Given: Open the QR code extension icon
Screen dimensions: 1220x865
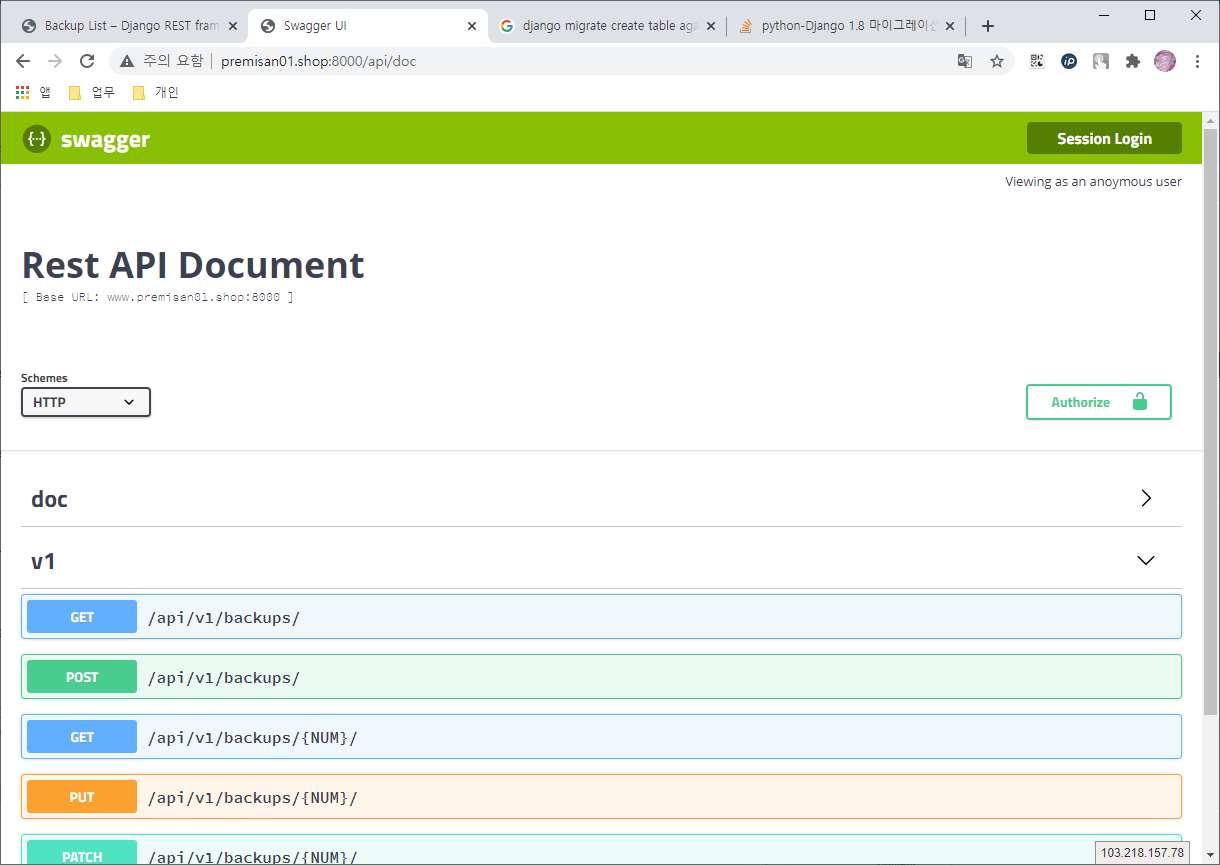Looking at the screenshot, I should click(x=1037, y=61).
